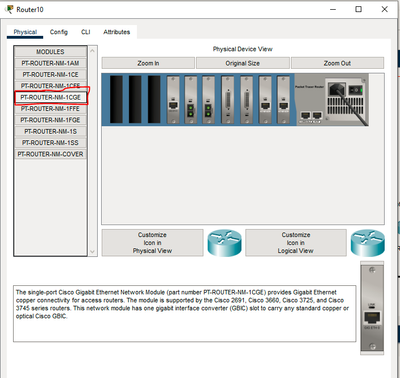Click the Router10 window title icon
Screen dimensions: 400x378
coord(10,9)
